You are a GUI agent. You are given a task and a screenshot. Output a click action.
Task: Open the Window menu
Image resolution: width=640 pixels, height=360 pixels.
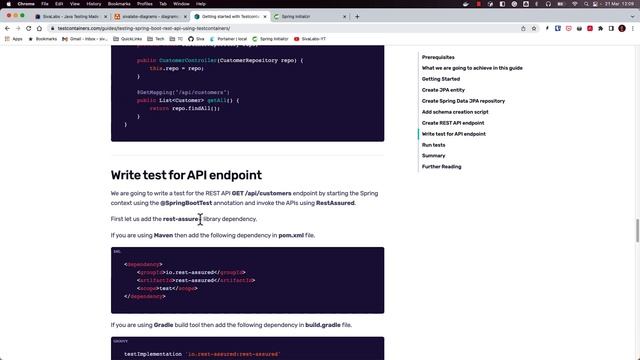tap(181, 4)
